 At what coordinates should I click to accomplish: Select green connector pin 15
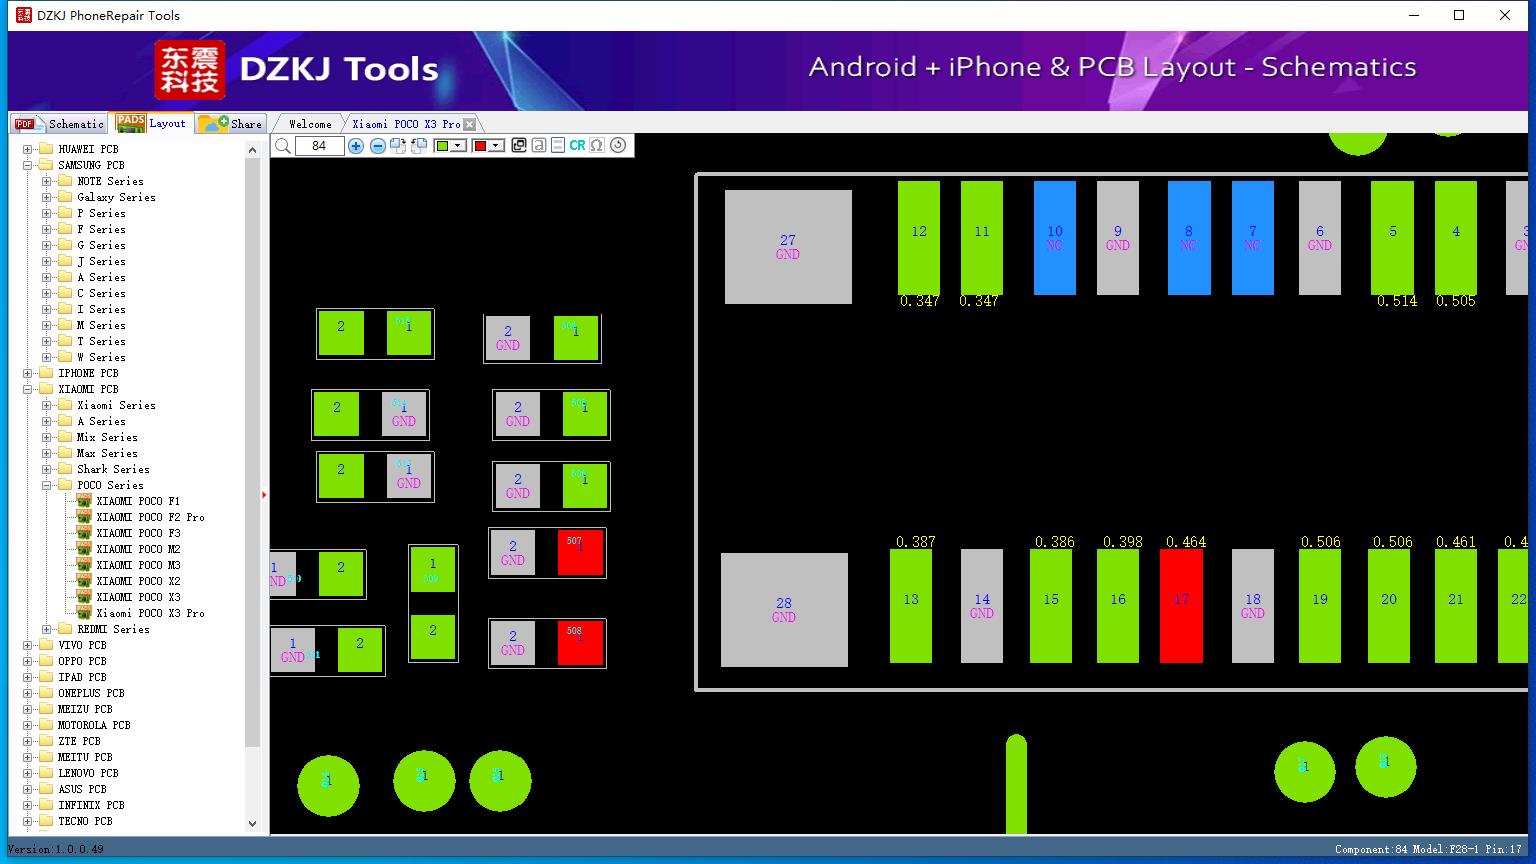(1051, 605)
